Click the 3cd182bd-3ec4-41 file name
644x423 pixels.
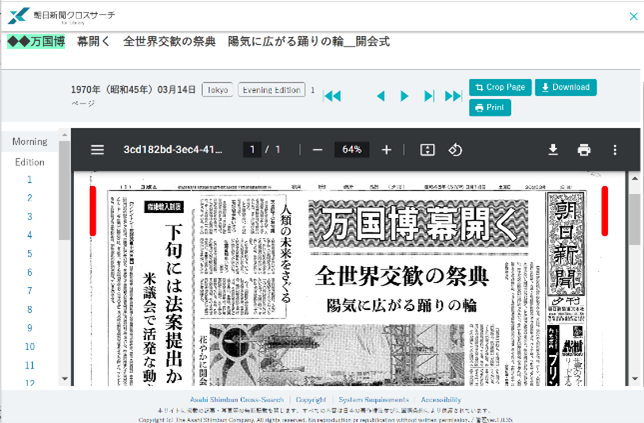point(173,149)
